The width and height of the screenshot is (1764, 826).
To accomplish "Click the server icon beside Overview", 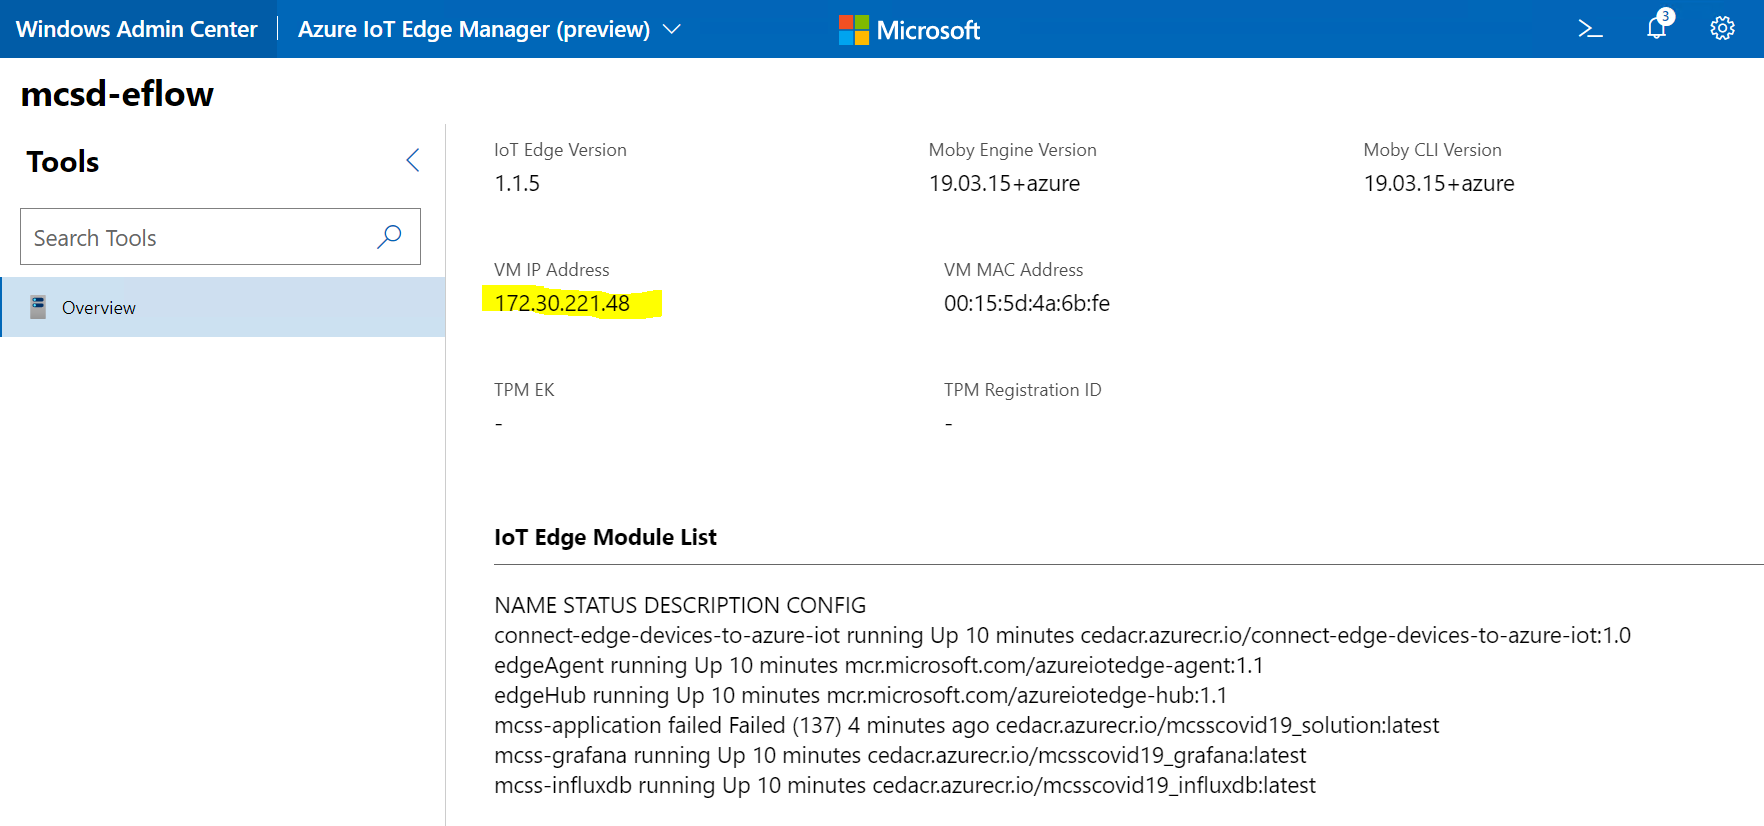I will tap(38, 307).
